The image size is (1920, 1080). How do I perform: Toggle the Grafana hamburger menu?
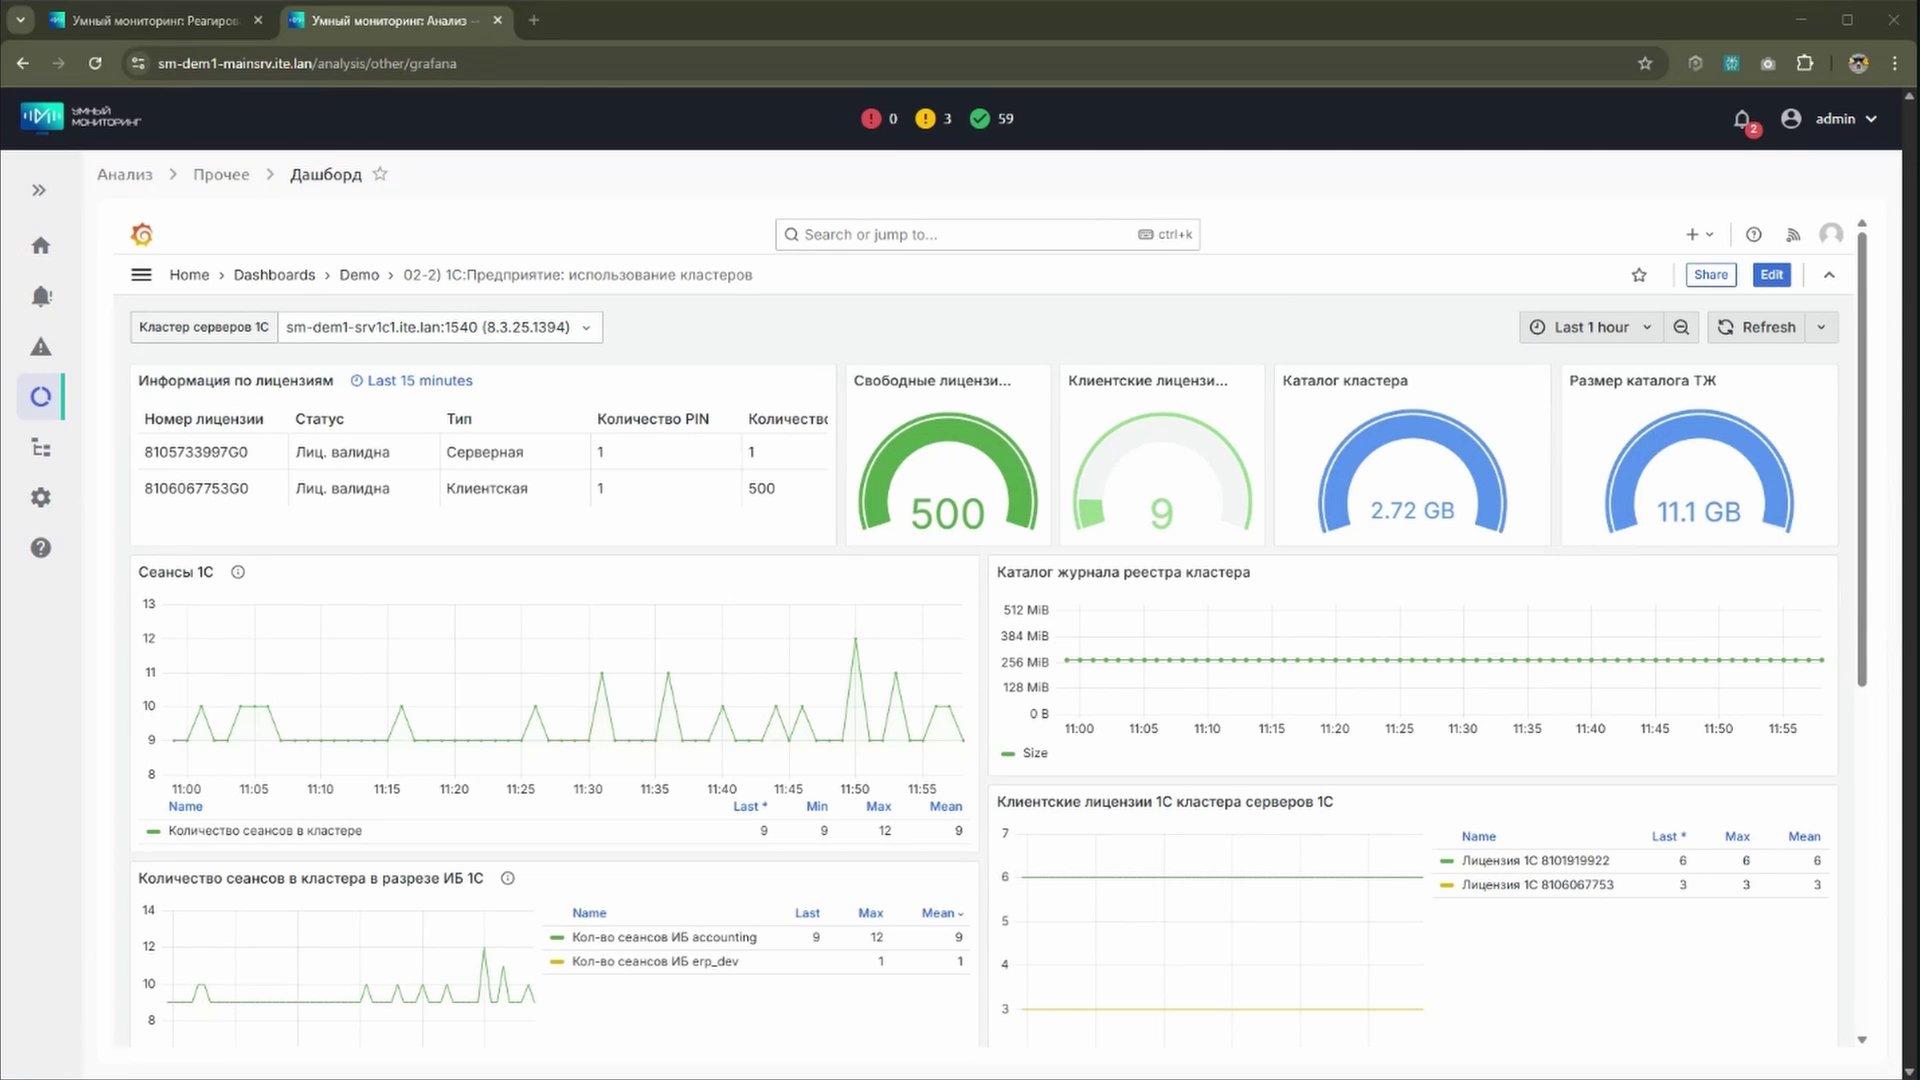coord(142,275)
